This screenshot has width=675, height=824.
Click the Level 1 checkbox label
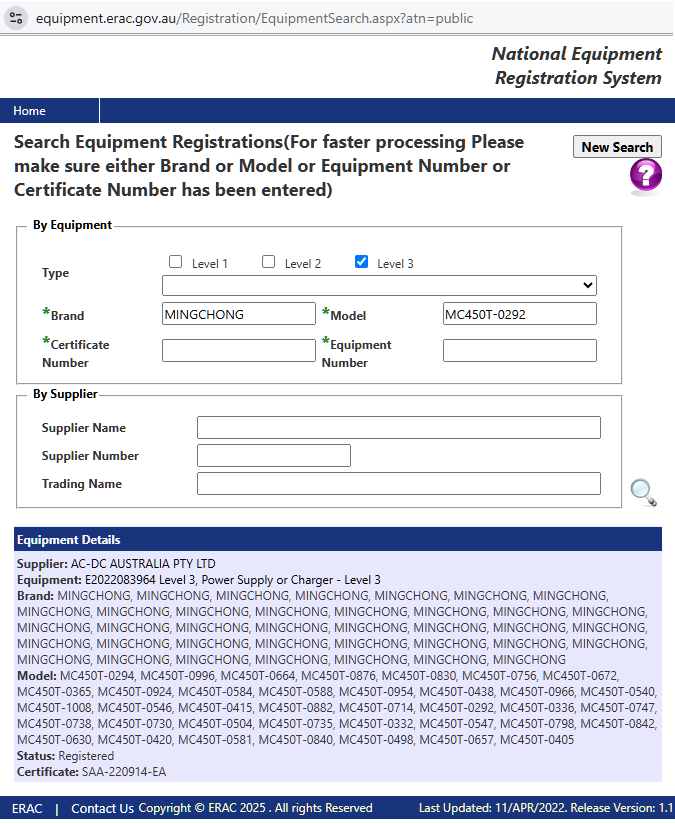click(x=210, y=264)
